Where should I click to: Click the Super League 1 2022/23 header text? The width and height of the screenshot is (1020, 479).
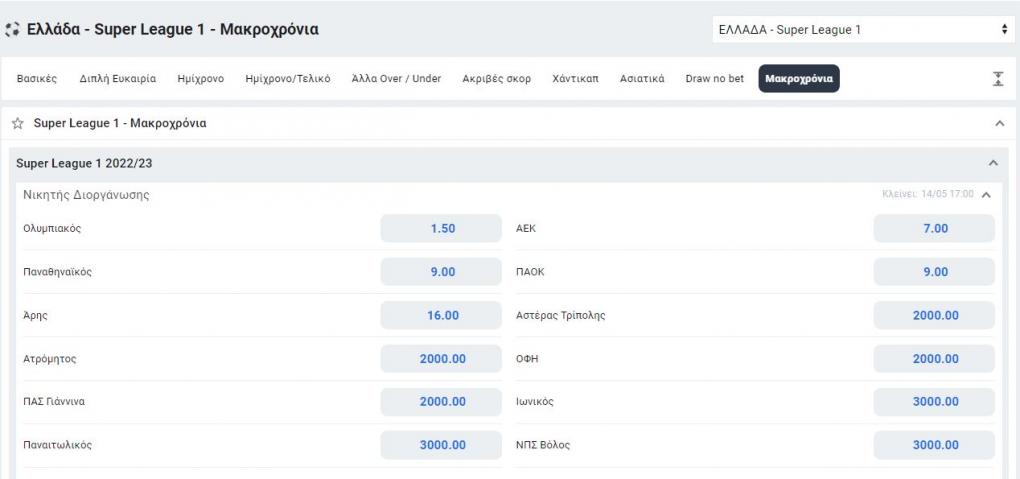coord(84,163)
